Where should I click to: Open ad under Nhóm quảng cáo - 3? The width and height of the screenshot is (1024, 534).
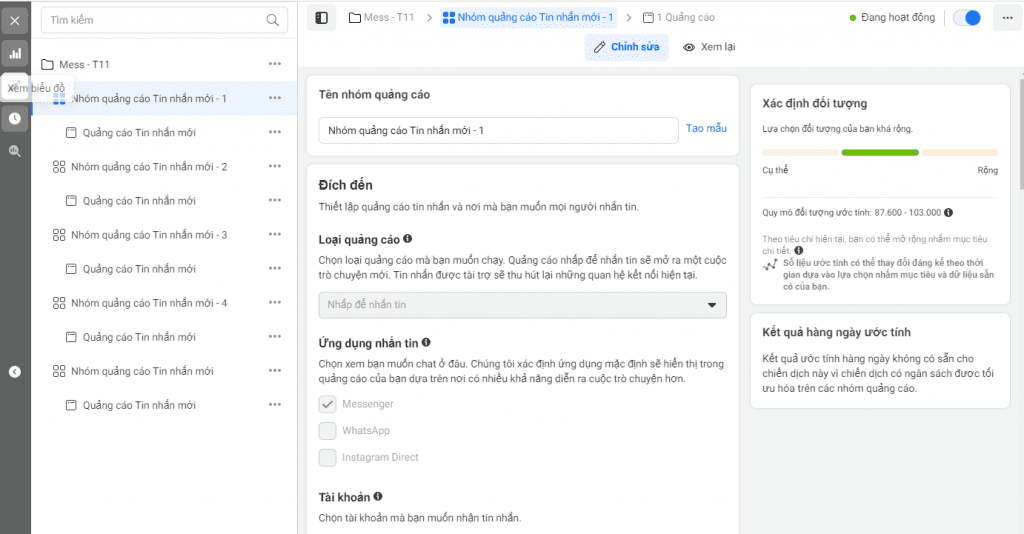coord(138,268)
